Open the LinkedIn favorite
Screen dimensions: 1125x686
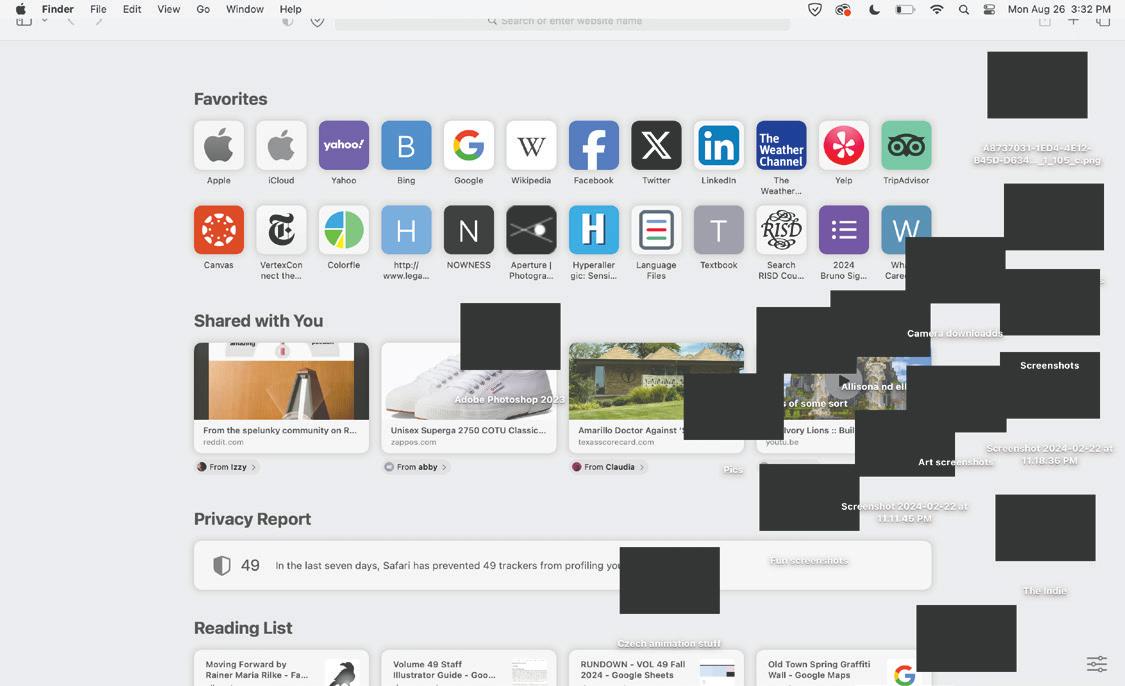point(718,146)
